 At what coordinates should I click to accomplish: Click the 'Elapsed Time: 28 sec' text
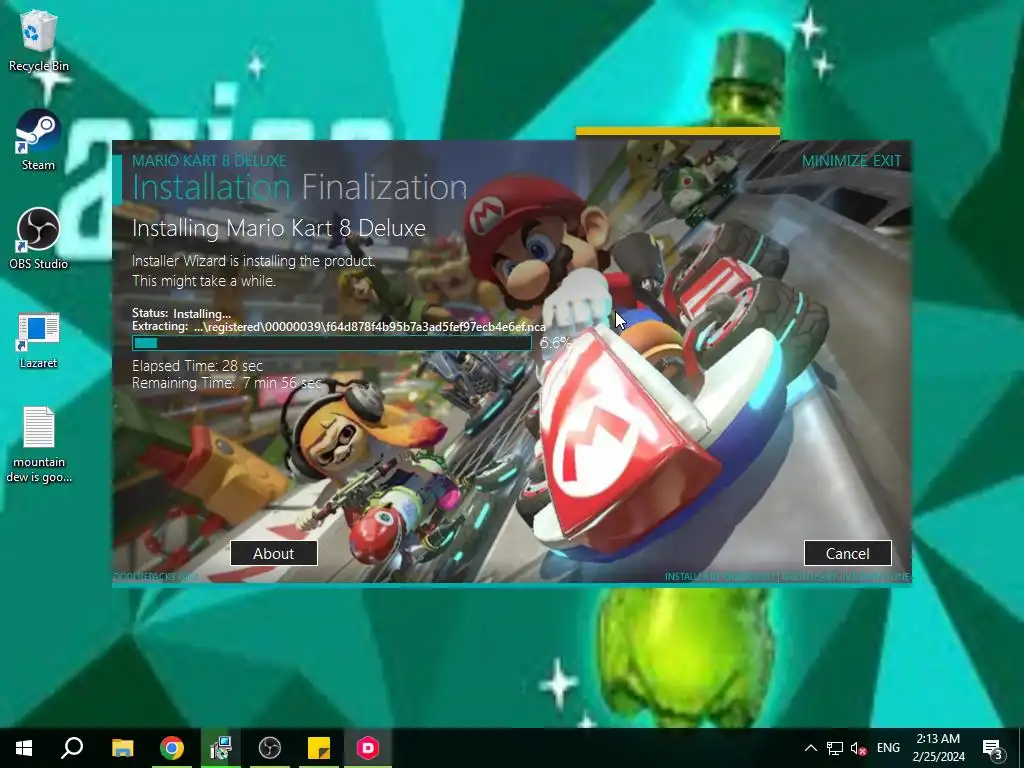[197, 366]
